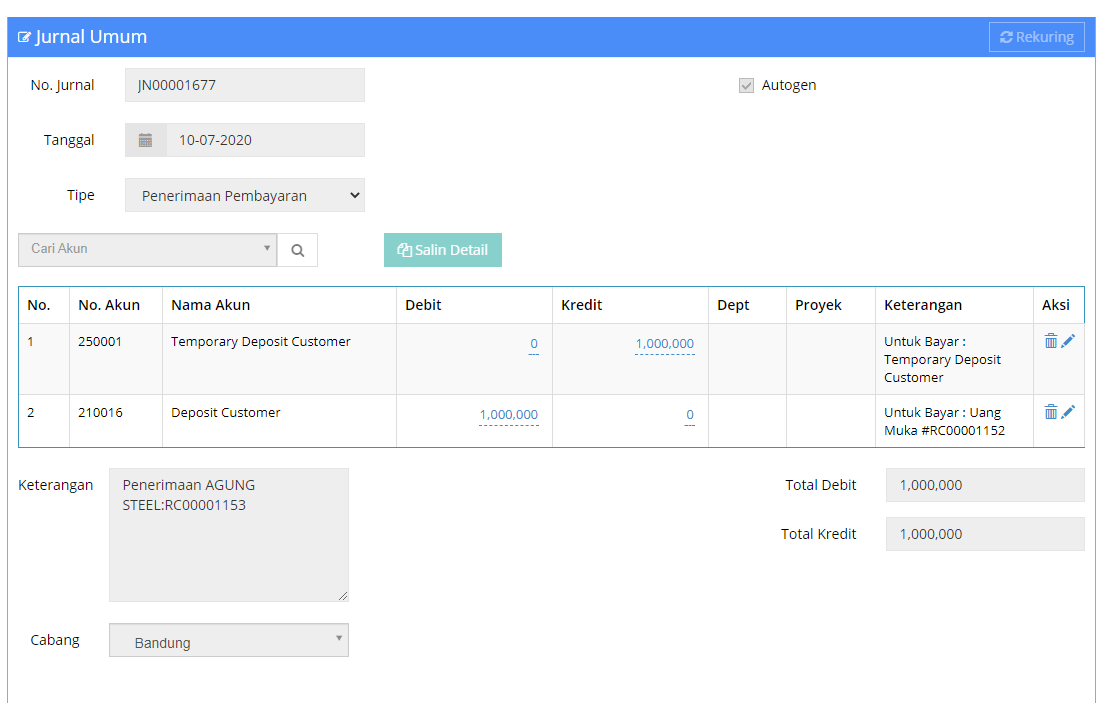Click the Keterangan text area
Viewport: 1107px width, 703px height.
229,535
